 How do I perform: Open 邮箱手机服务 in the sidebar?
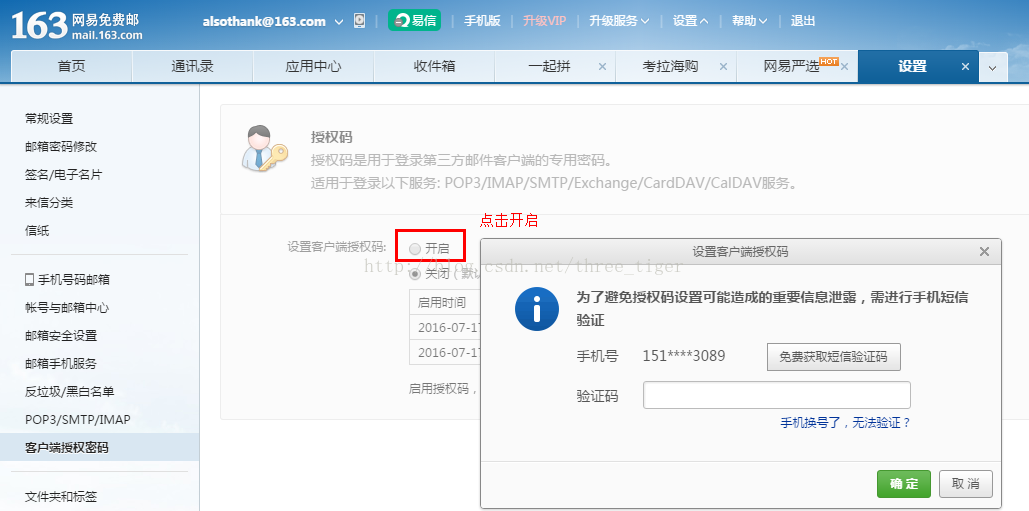click(x=61, y=364)
